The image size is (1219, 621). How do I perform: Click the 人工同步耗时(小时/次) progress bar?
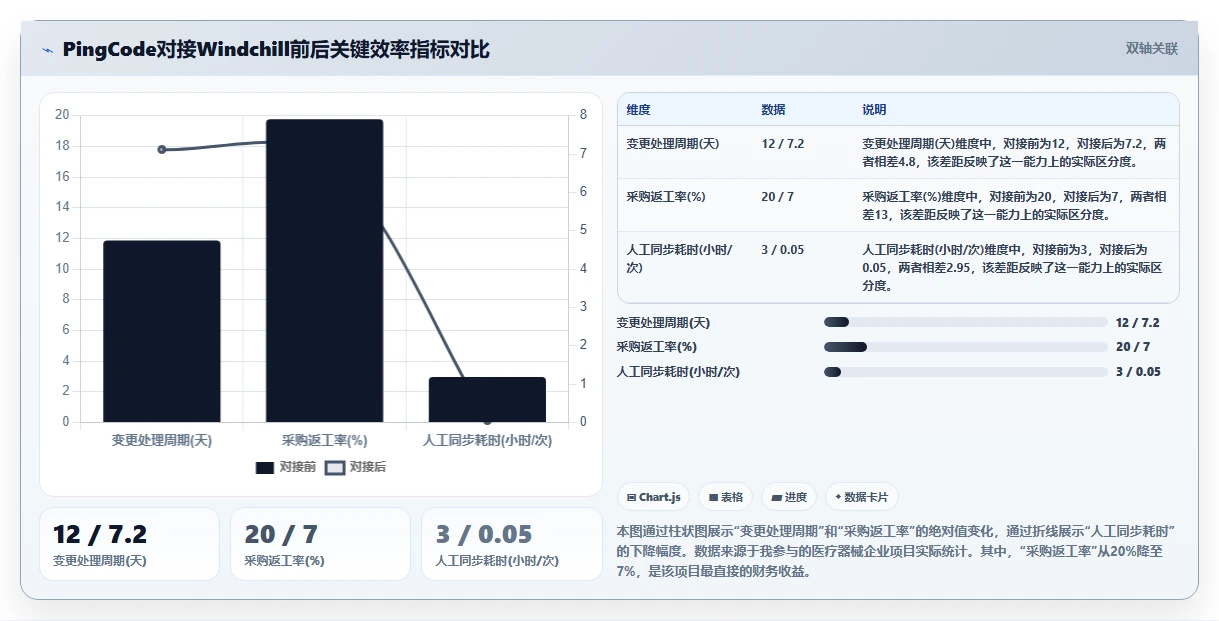(966, 372)
